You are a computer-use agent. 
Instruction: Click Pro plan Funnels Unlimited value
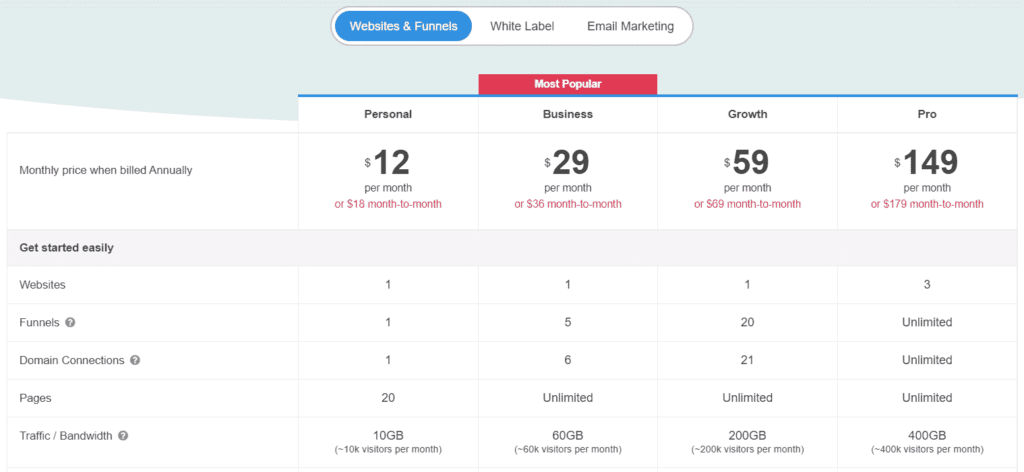(927, 323)
